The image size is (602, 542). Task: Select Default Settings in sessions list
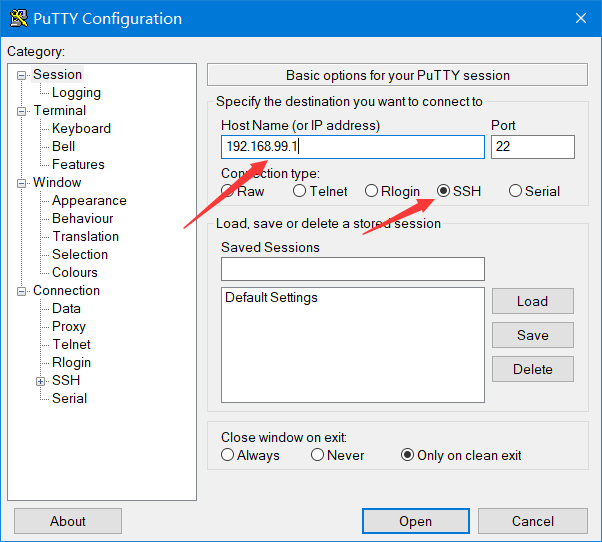point(271,297)
